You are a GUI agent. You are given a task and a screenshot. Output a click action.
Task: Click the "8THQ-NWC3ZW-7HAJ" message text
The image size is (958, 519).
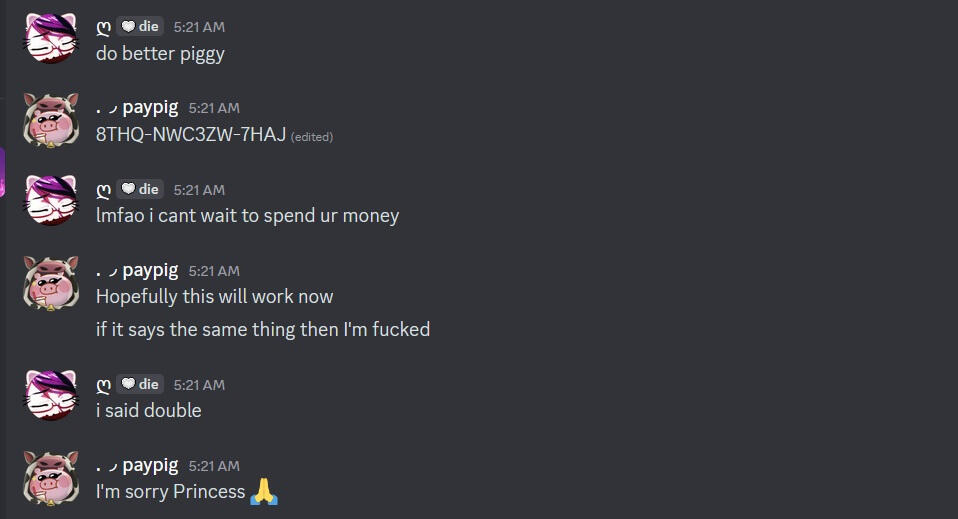coord(191,134)
